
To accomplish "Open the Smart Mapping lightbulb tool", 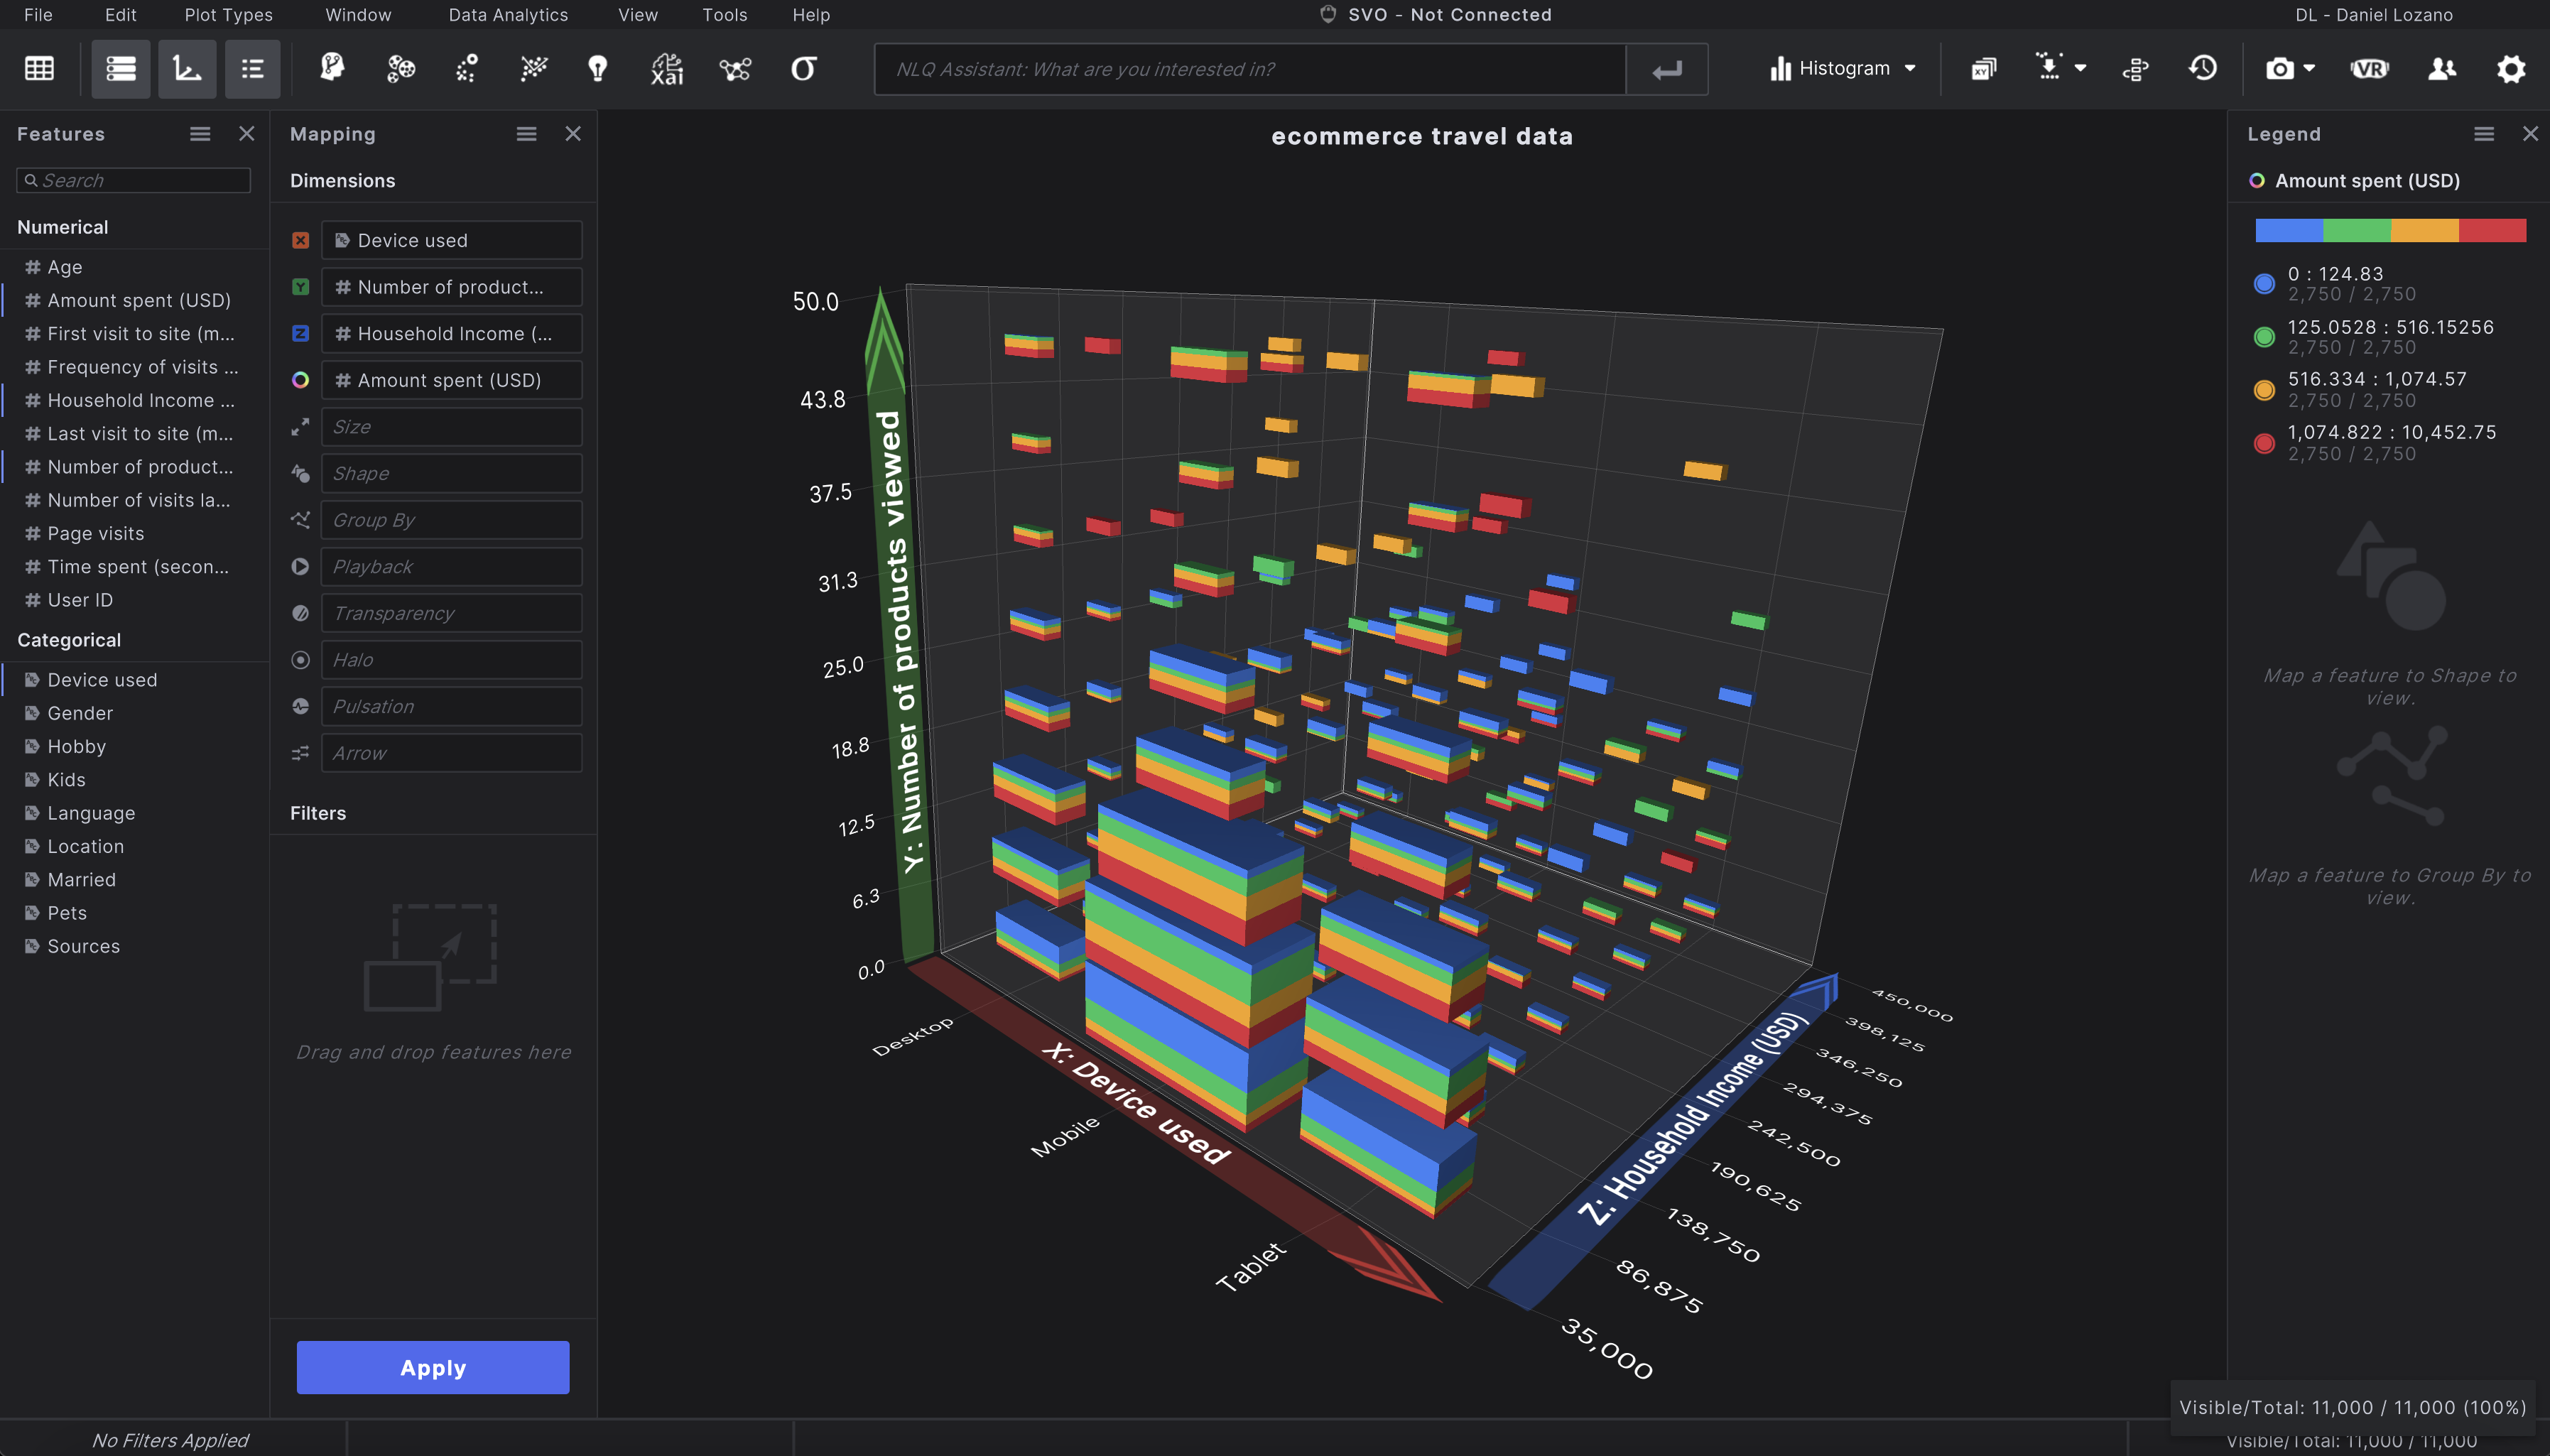I will pyautogui.click(x=597, y=69).
